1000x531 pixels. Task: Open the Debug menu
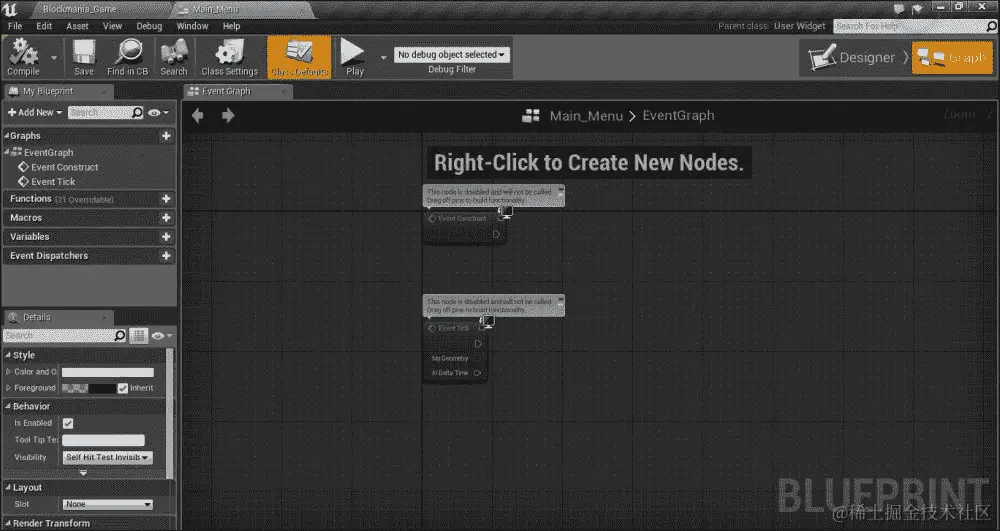(x=149, y=26)
